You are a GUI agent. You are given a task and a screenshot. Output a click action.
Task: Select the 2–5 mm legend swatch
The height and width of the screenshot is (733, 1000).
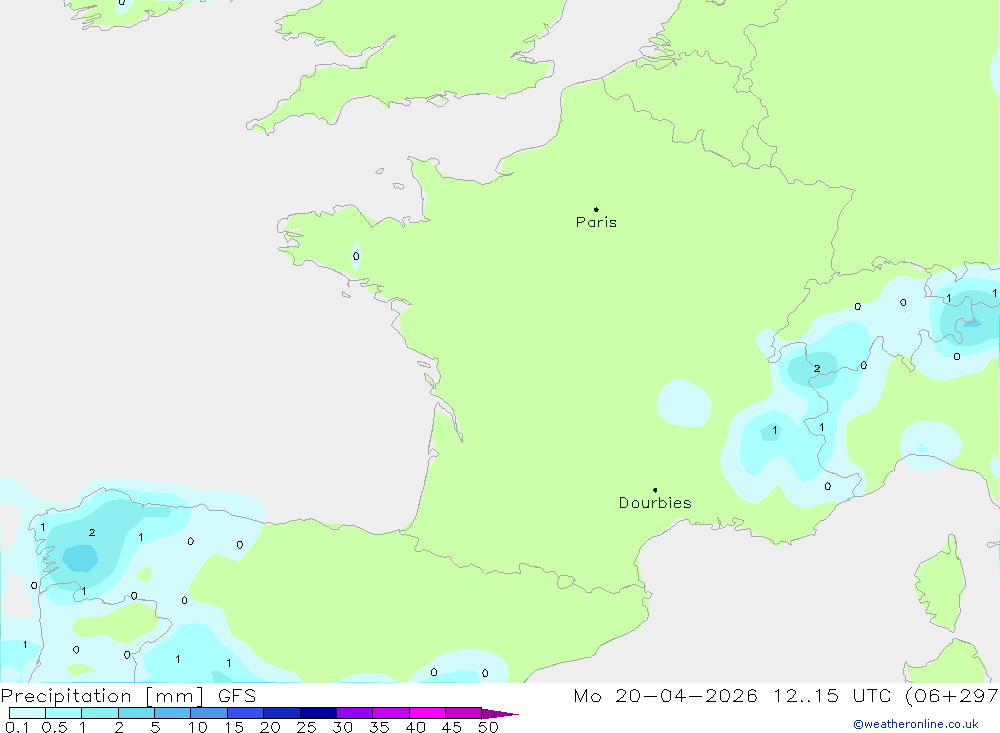coord(136,713)
